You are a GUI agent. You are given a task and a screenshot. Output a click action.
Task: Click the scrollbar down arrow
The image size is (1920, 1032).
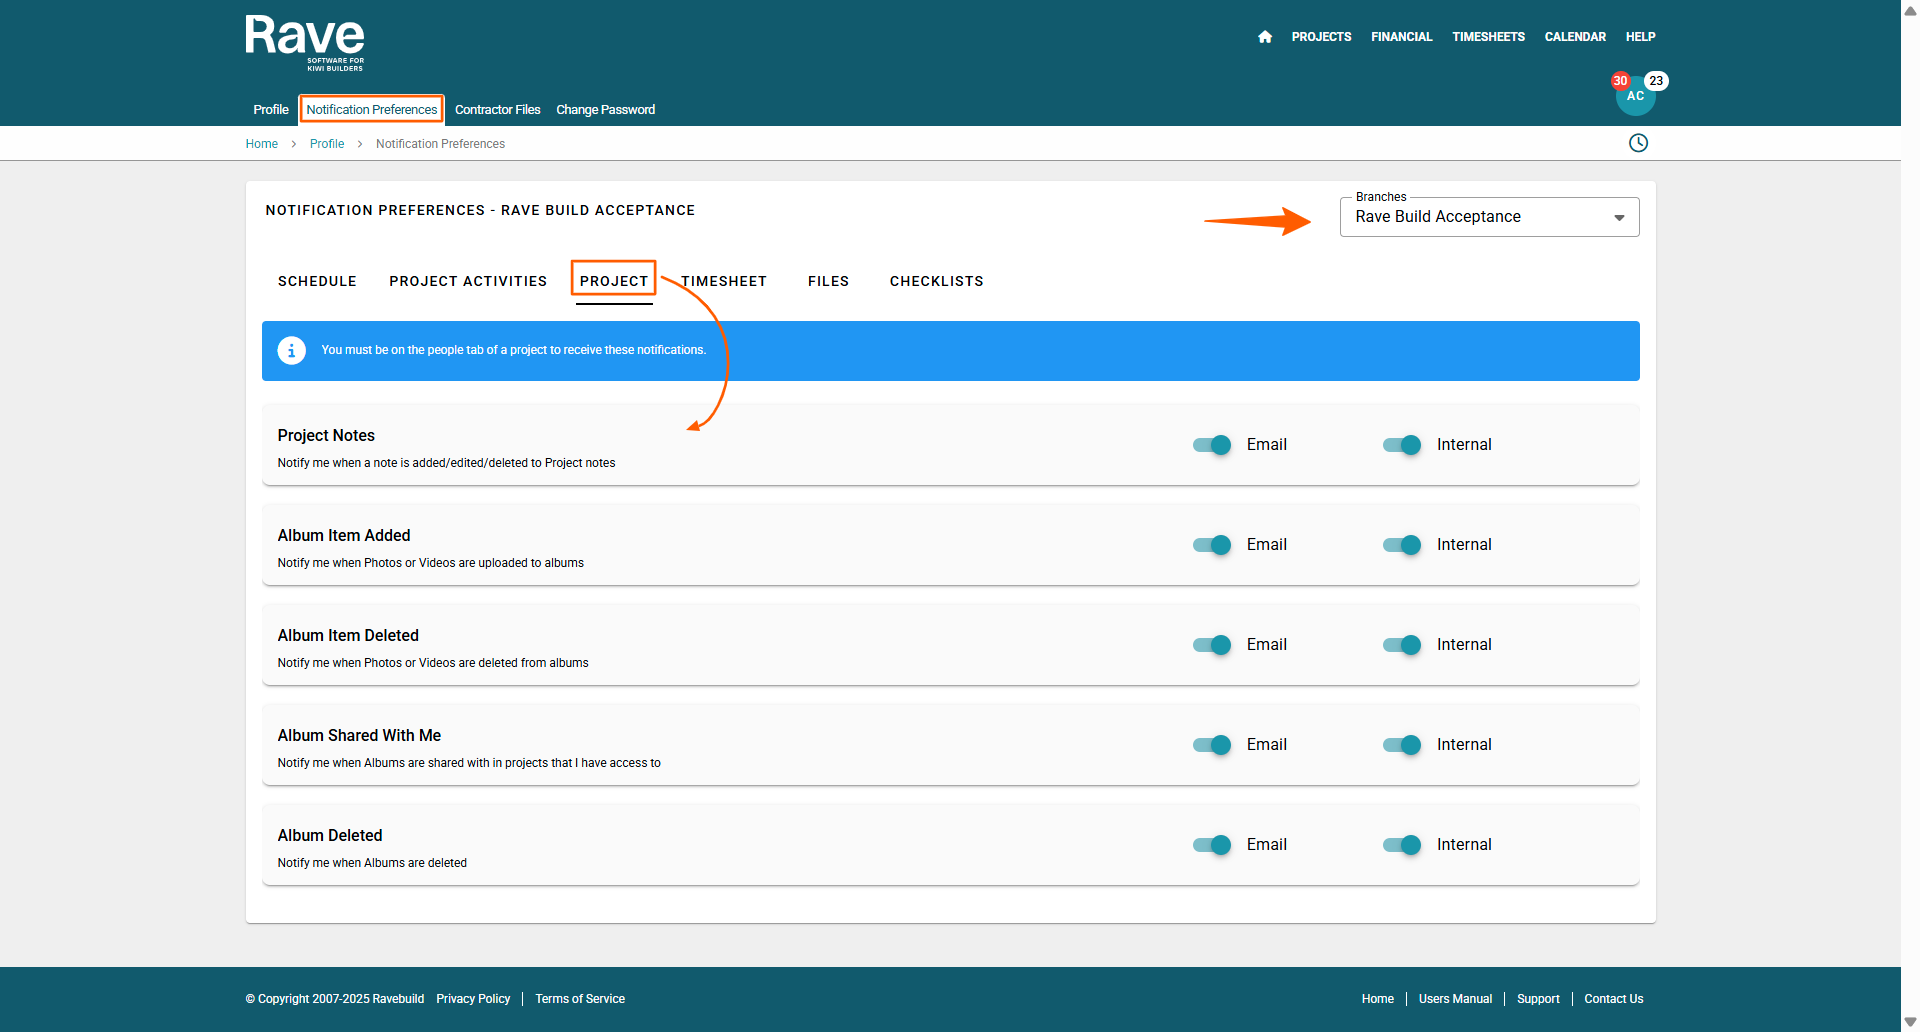click(x=1910, y=1022)
